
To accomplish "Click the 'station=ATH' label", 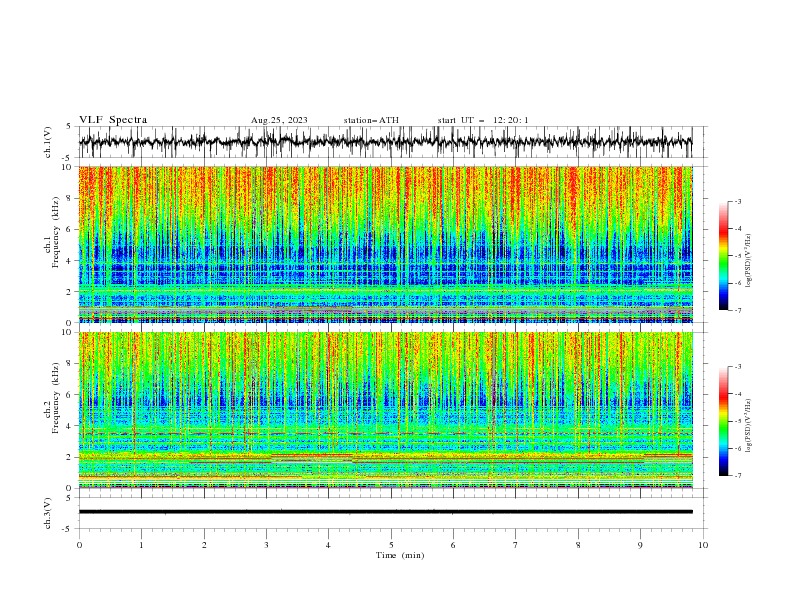I will [371, 120].
